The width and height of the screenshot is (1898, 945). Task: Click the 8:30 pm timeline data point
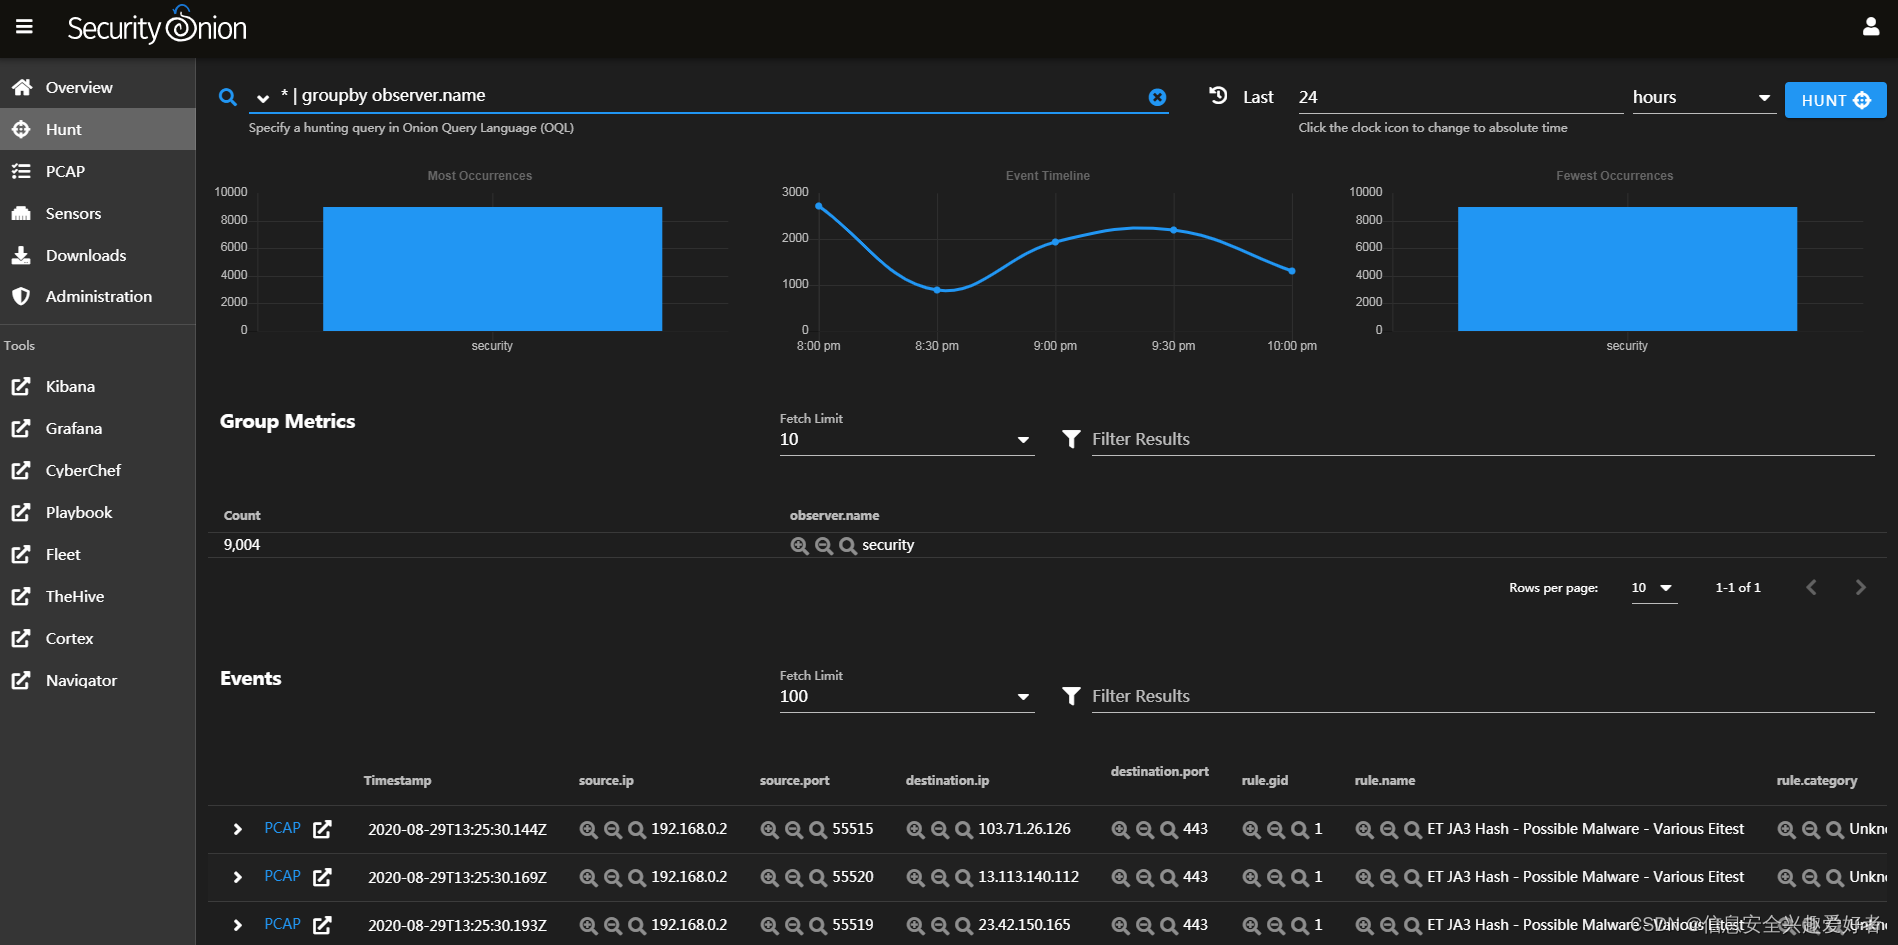click(x=937, y=290)
